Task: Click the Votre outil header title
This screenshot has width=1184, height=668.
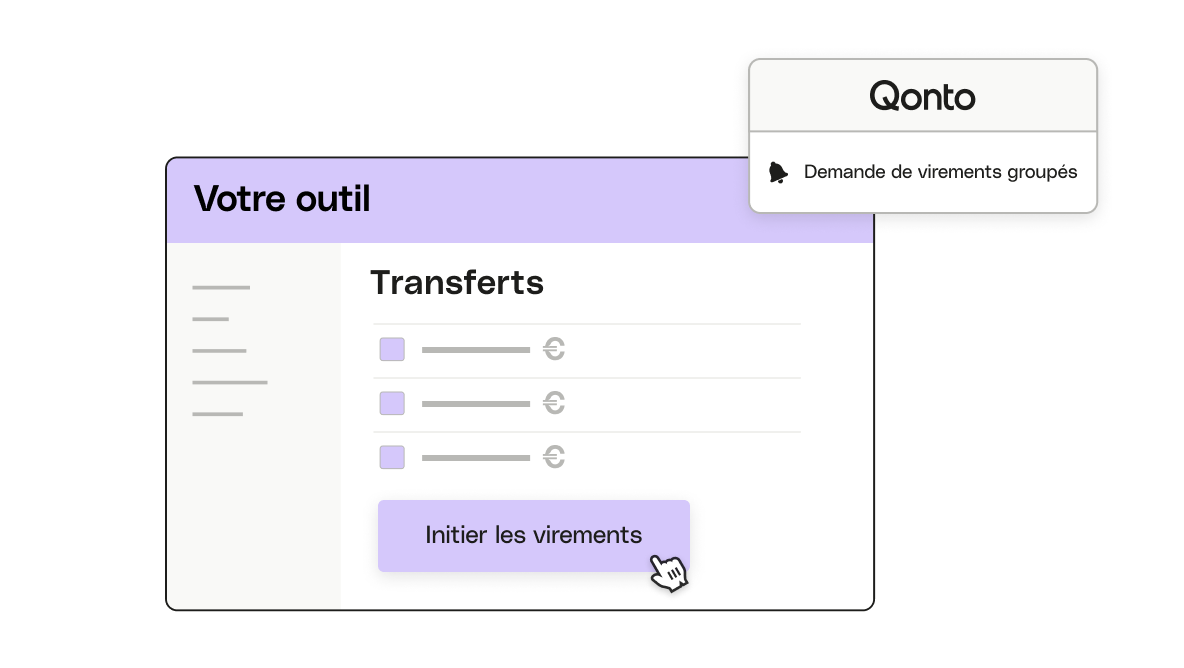Action: pyautogui.click(x=282, y=199)
